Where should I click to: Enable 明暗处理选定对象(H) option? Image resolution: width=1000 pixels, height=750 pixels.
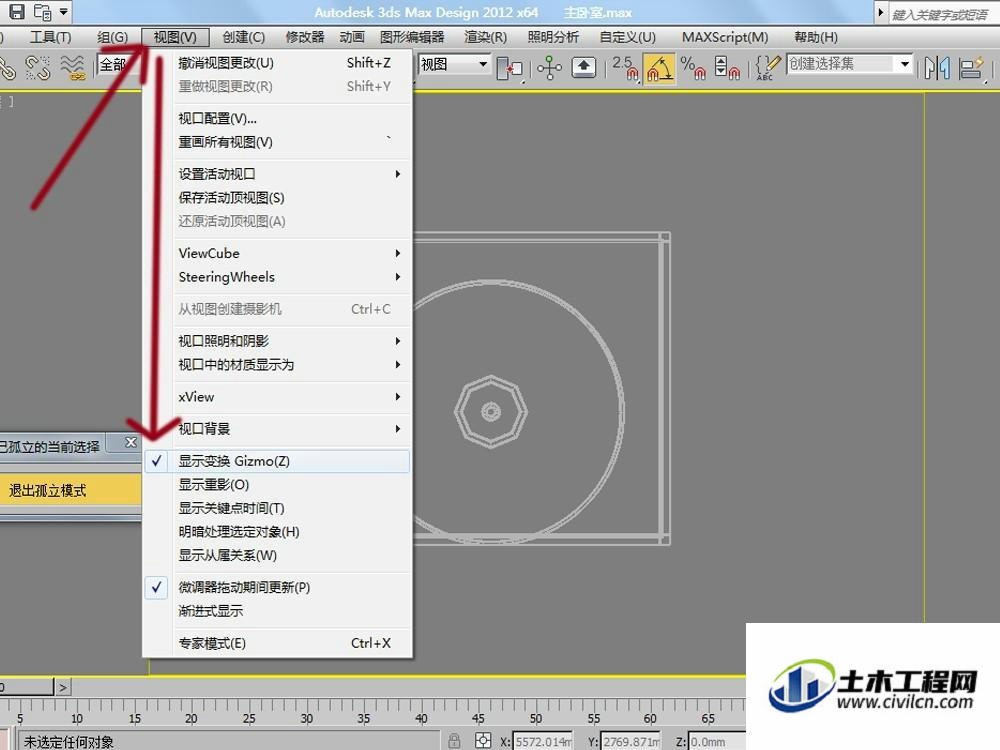[x=277, y=532]
